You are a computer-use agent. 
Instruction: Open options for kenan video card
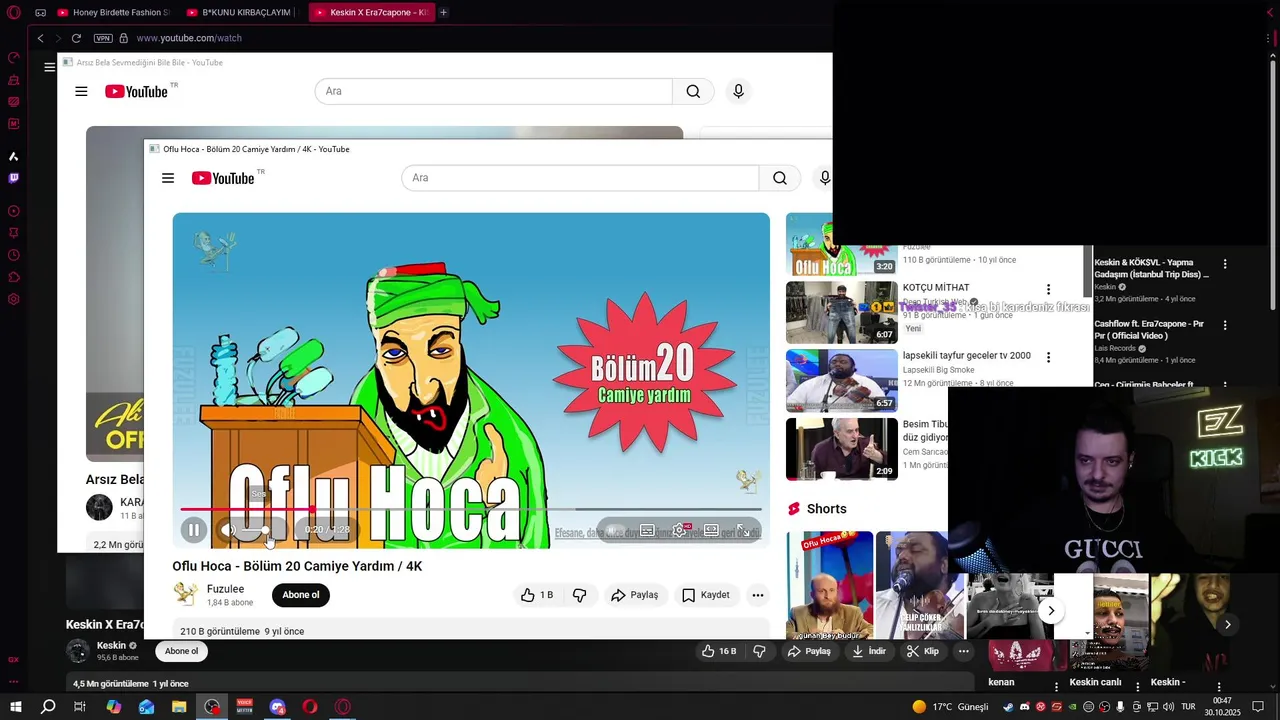pyautogui.click(x=1057, y=686)
